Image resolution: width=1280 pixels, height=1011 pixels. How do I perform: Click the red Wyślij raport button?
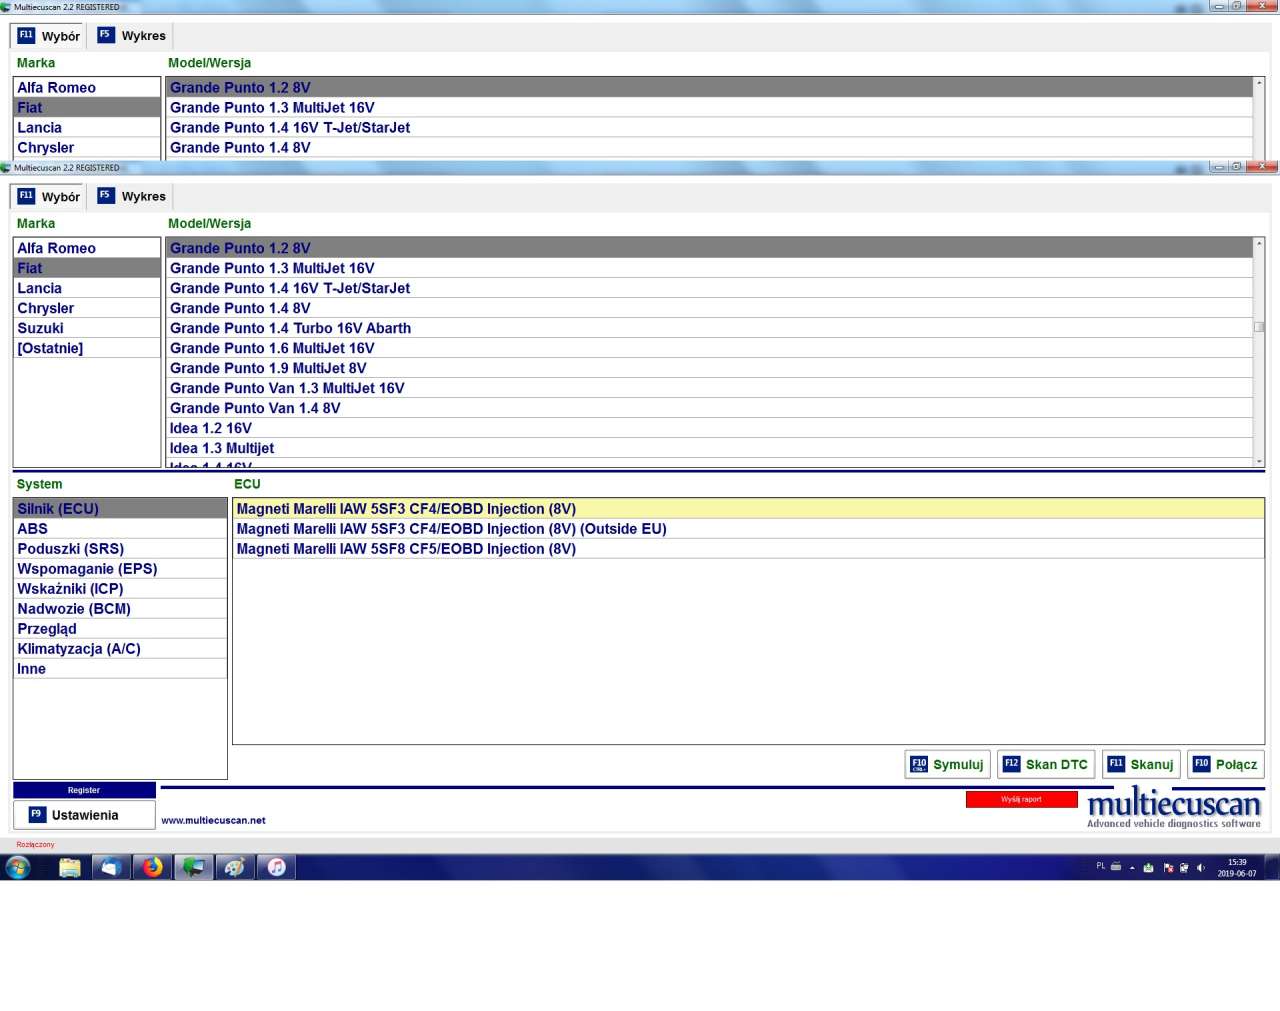click(1021, 799)
